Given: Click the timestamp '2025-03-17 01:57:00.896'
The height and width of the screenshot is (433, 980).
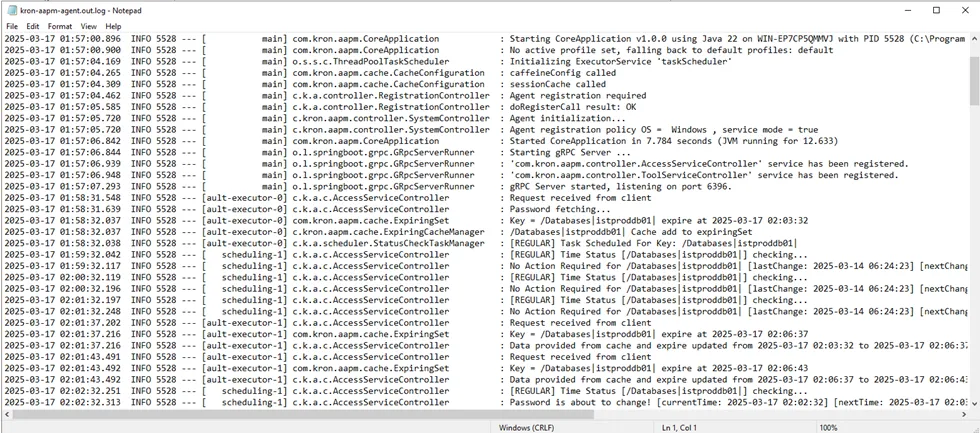Looking at the screenshot, I should click(x=62, y=39).
